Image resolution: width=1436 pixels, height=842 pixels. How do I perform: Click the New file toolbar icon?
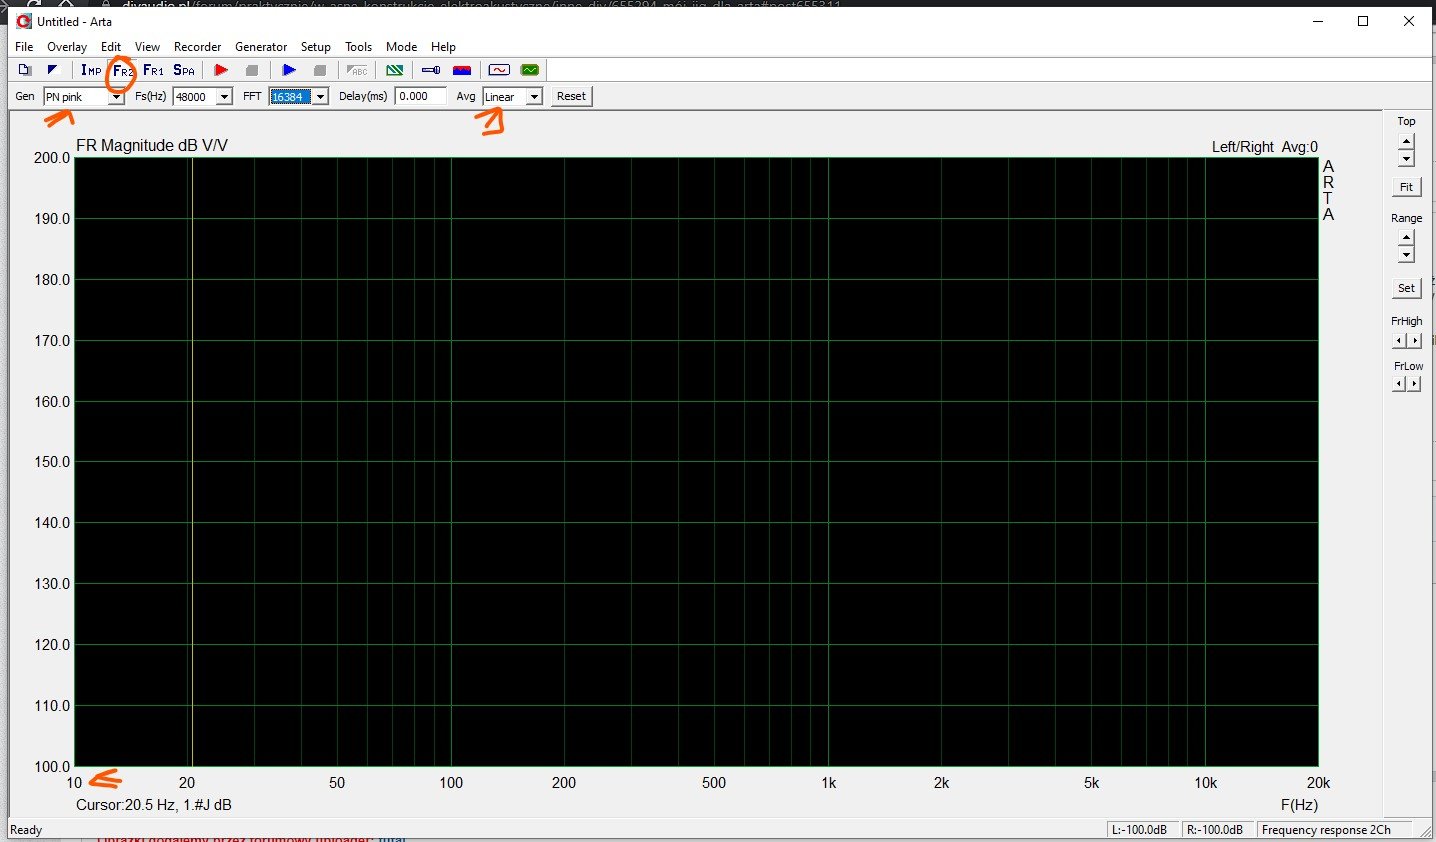[25, 70]
